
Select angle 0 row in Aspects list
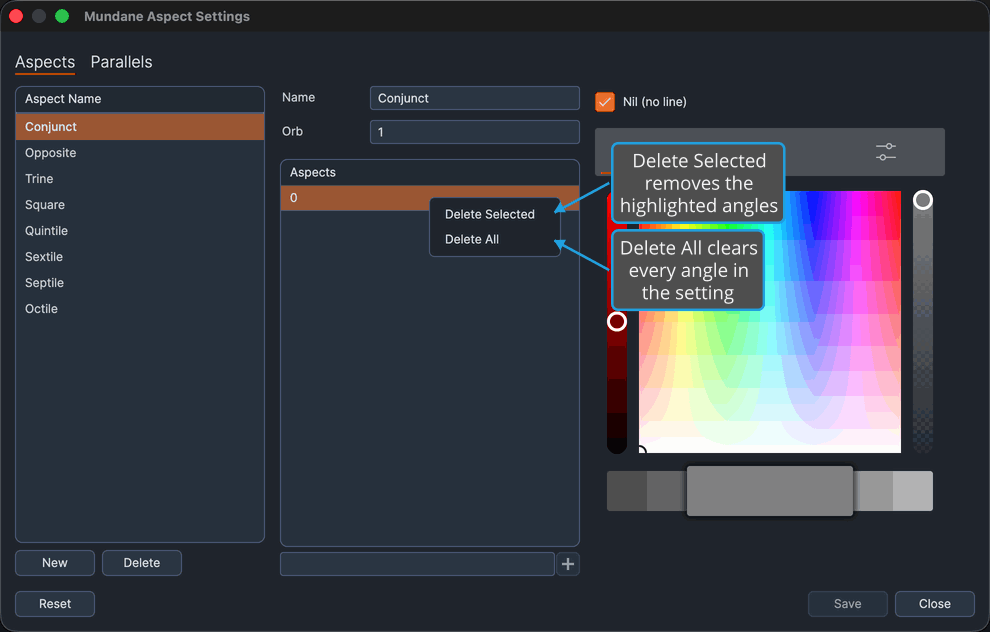[x=430, y=198]
